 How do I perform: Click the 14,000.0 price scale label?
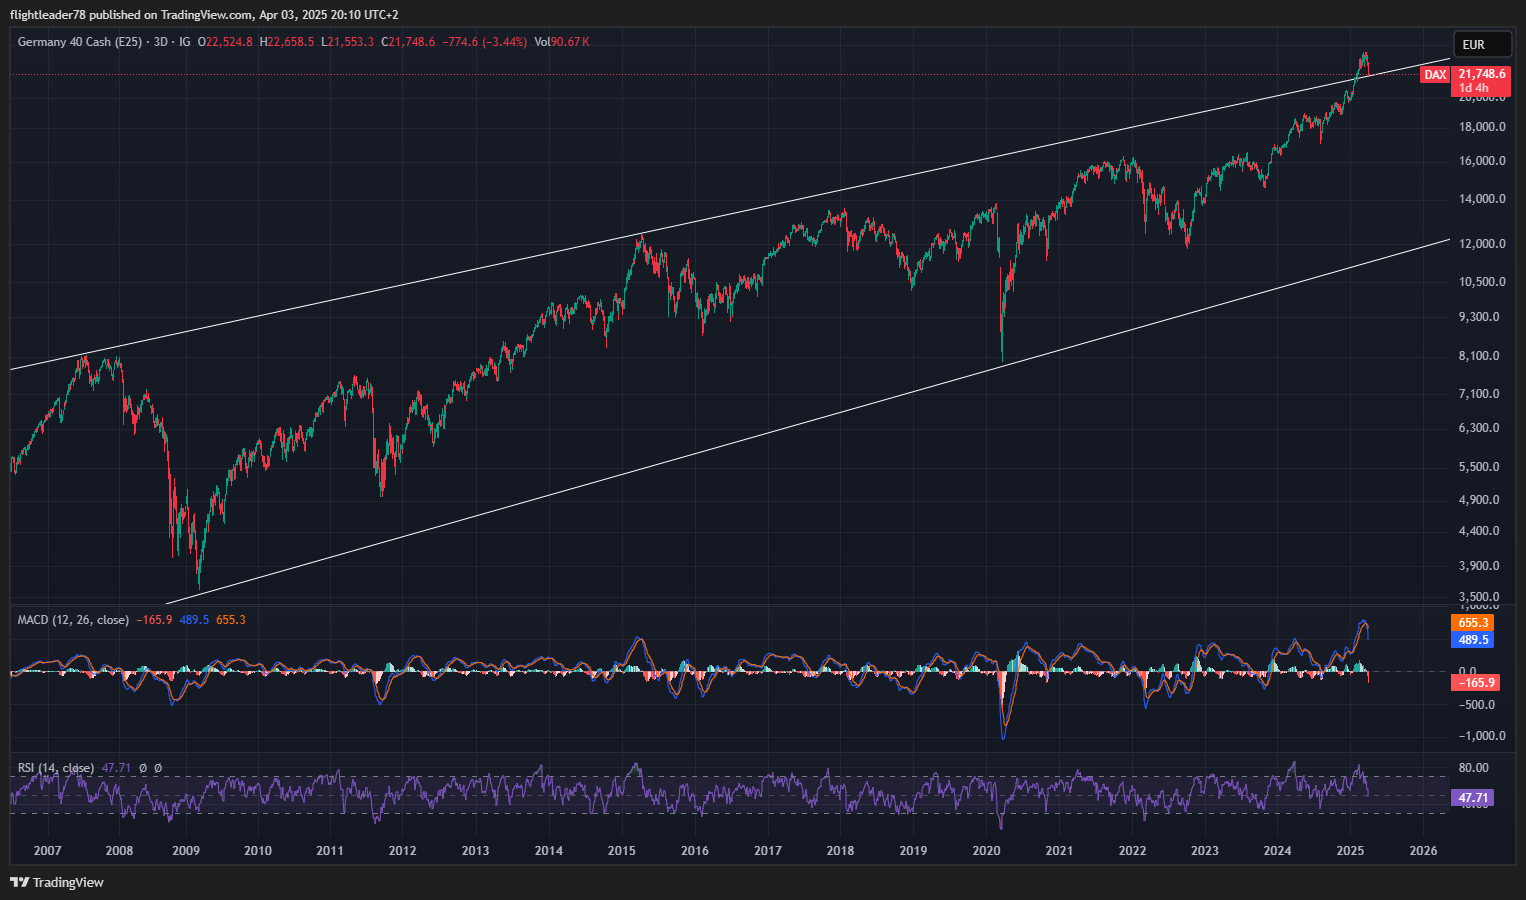pyautogui.click(x=1482, y=199)
